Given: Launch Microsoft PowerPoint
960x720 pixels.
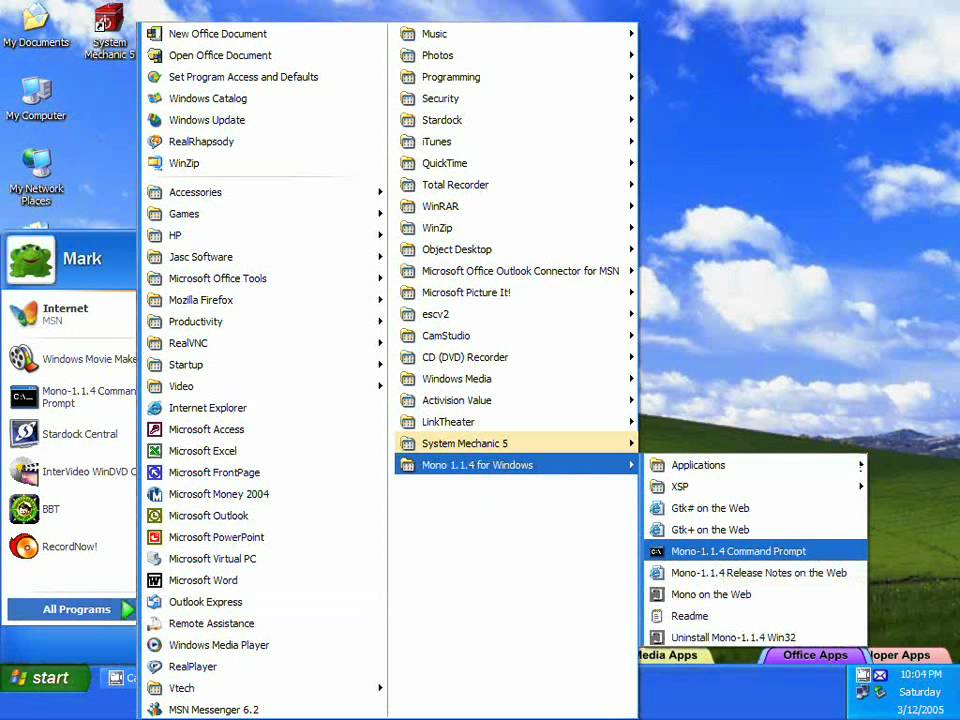Looking at the screenshot, I should tap(264, 537).
